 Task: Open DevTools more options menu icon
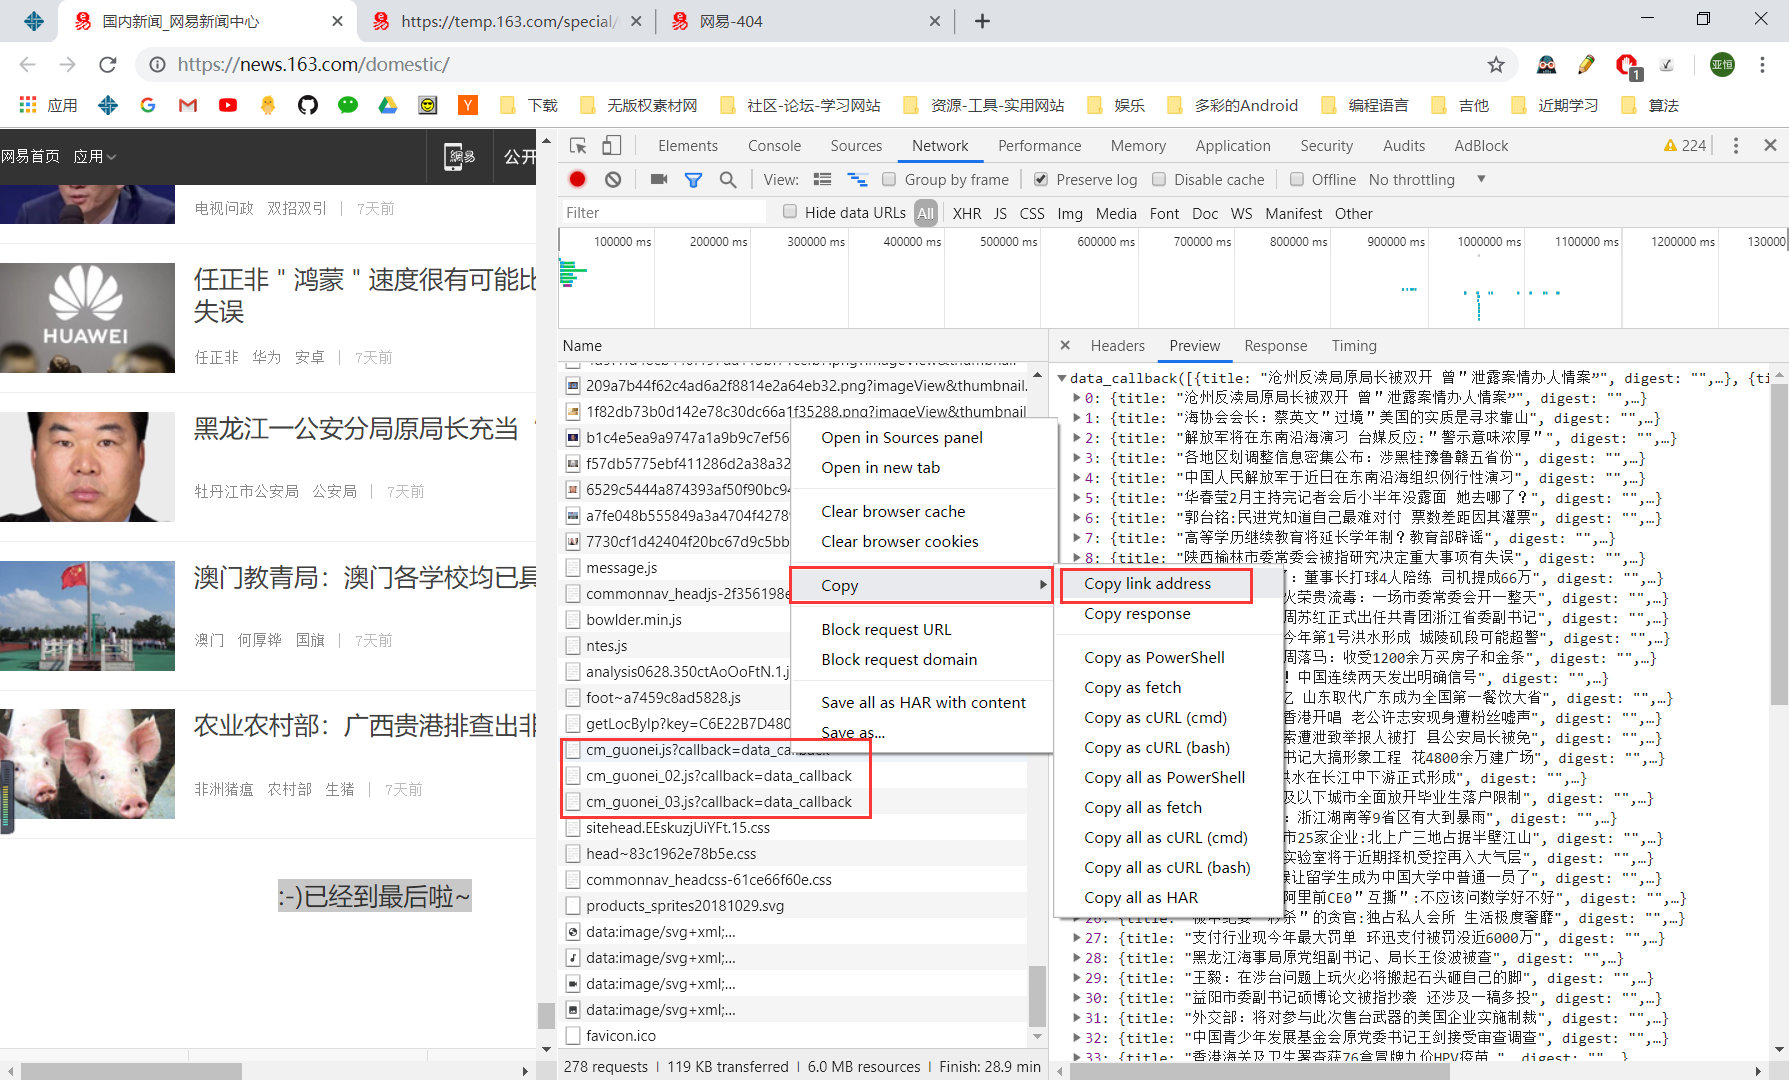click(1736, 145)
